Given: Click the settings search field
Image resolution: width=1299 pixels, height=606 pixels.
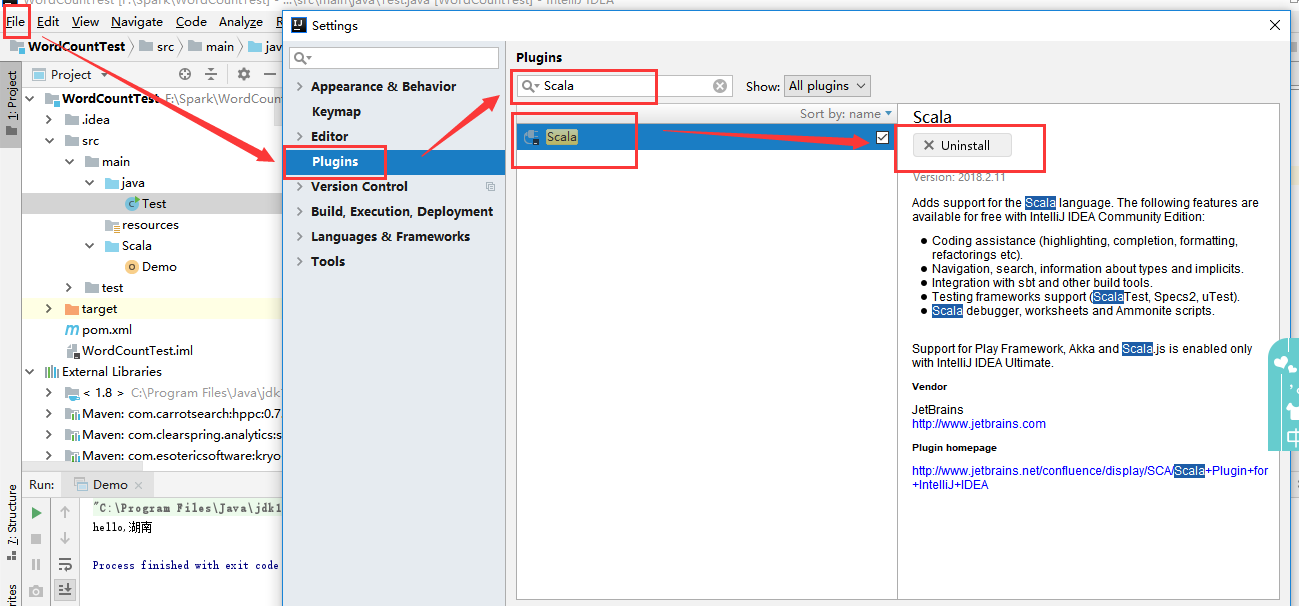Looking at the screenshot, I should (x=394, y=59).
